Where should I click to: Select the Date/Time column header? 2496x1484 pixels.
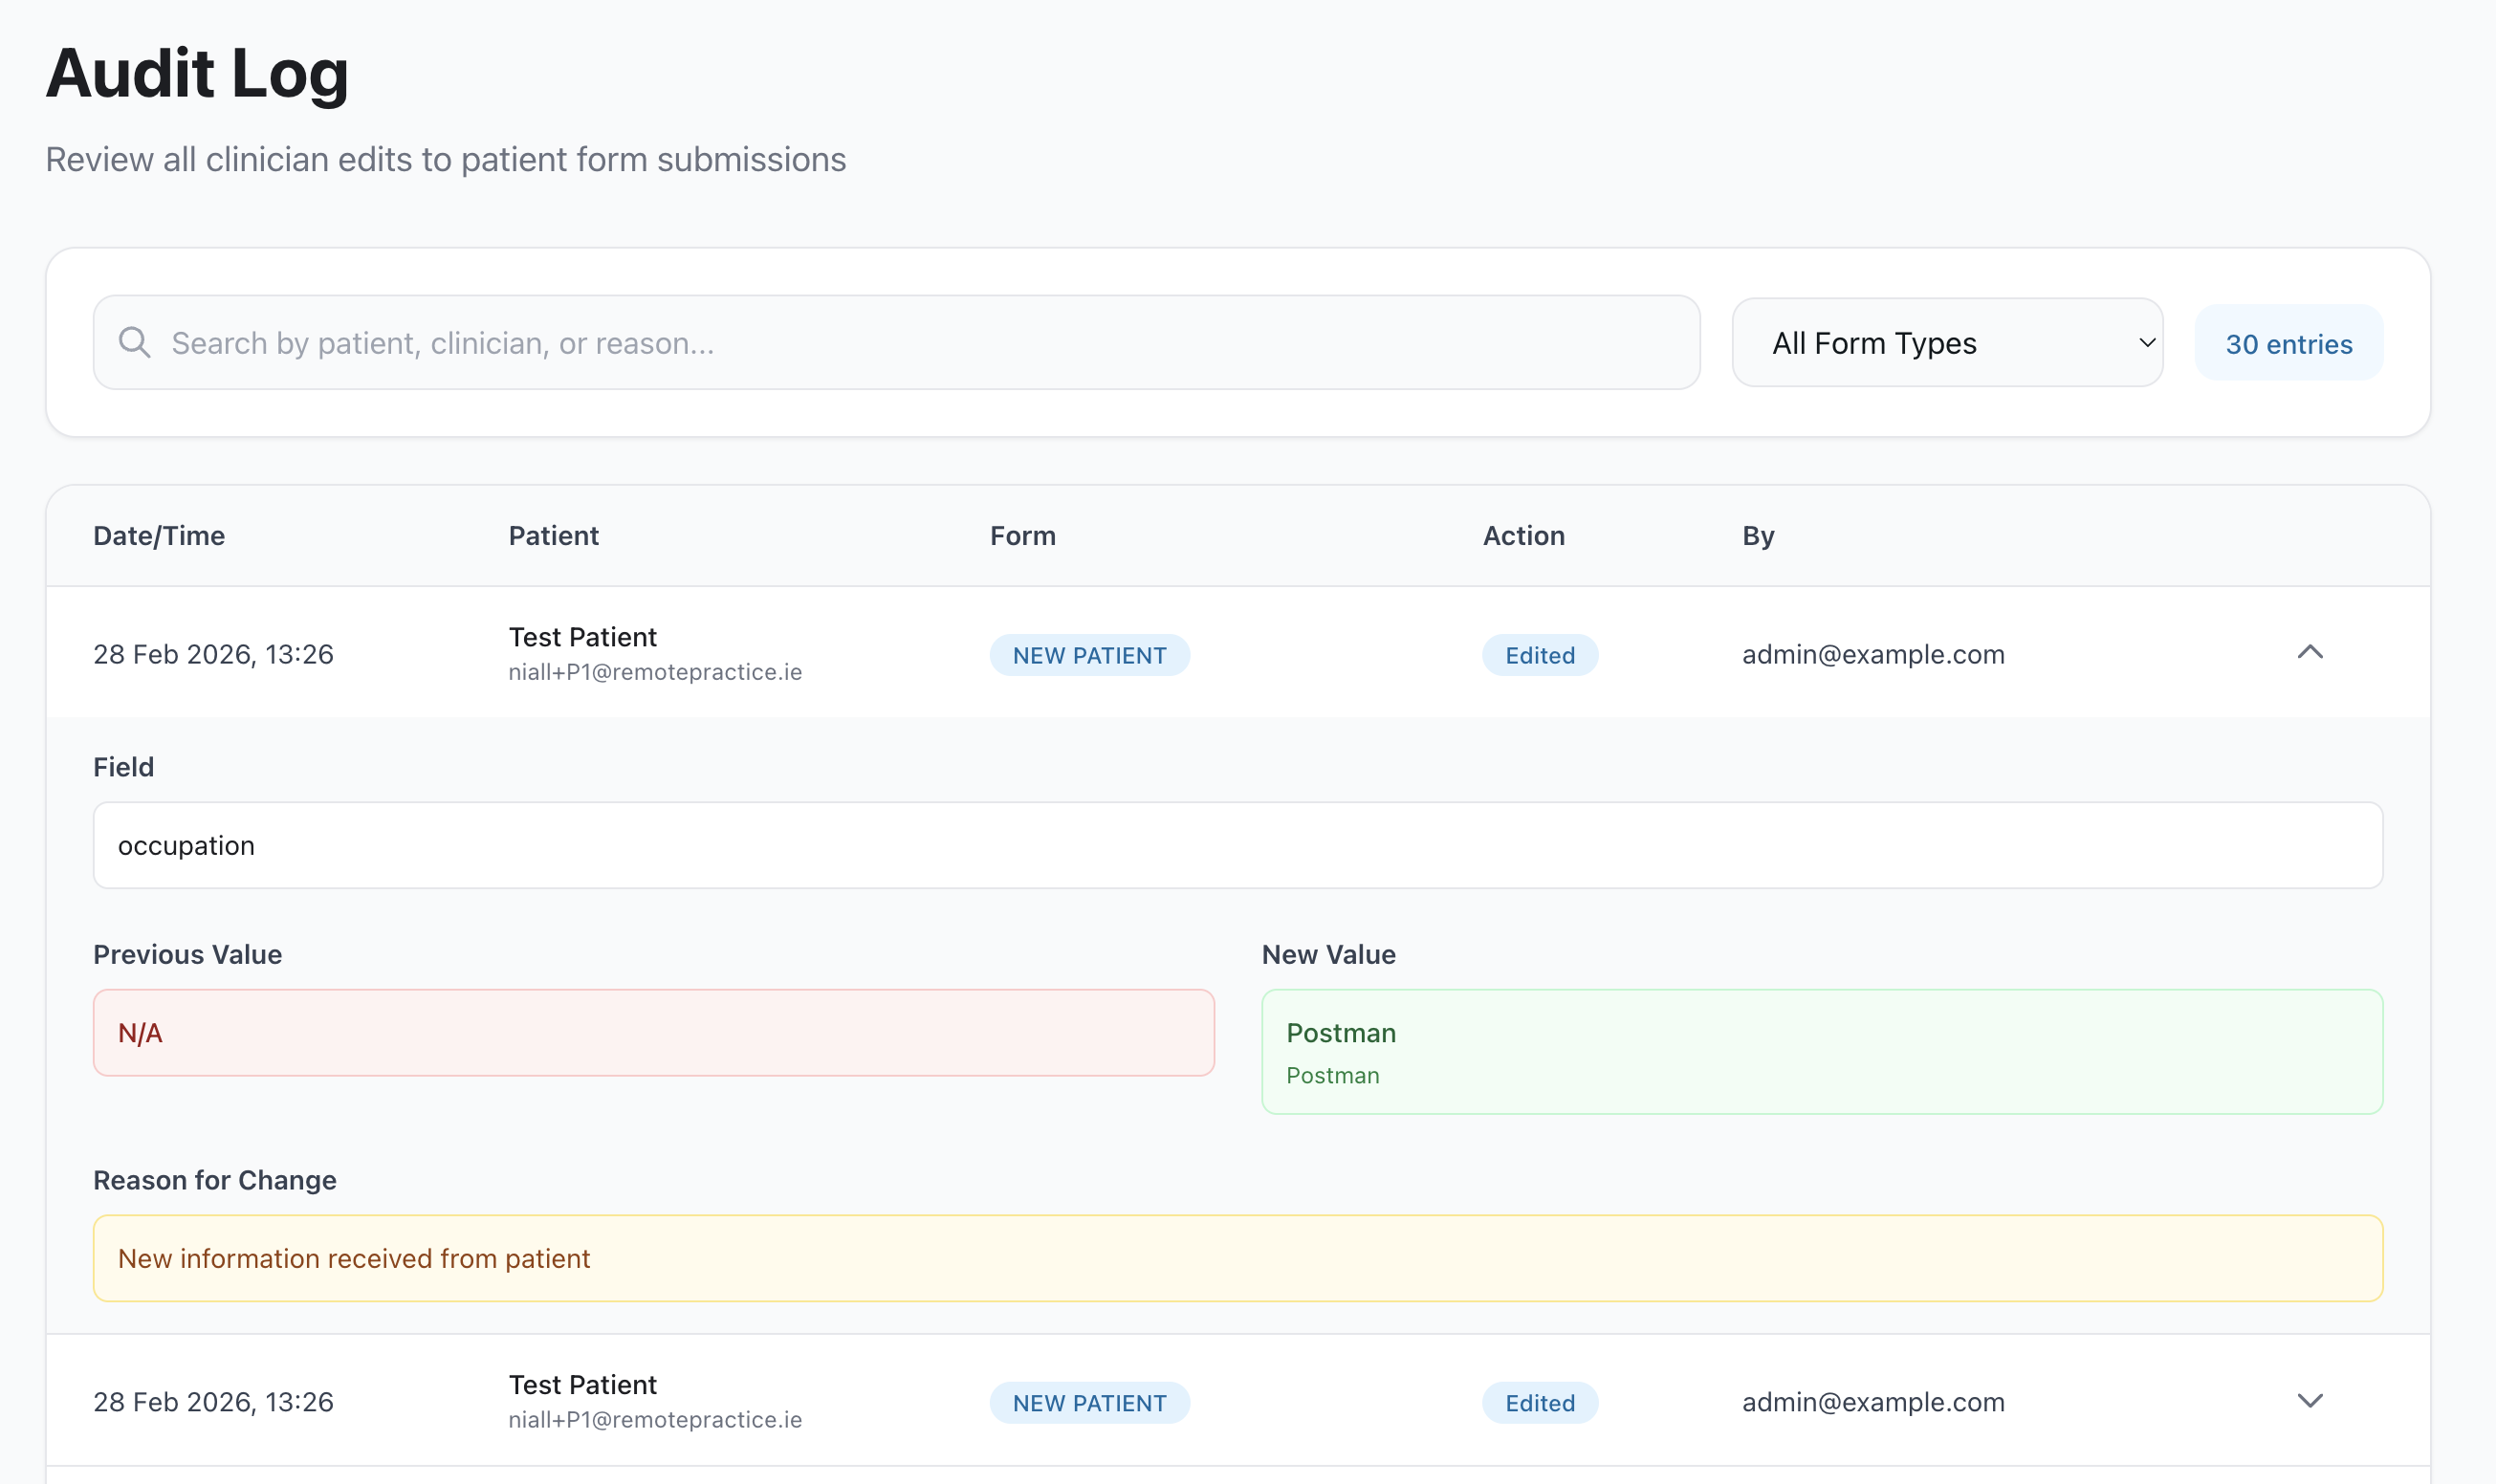point(159,536)
